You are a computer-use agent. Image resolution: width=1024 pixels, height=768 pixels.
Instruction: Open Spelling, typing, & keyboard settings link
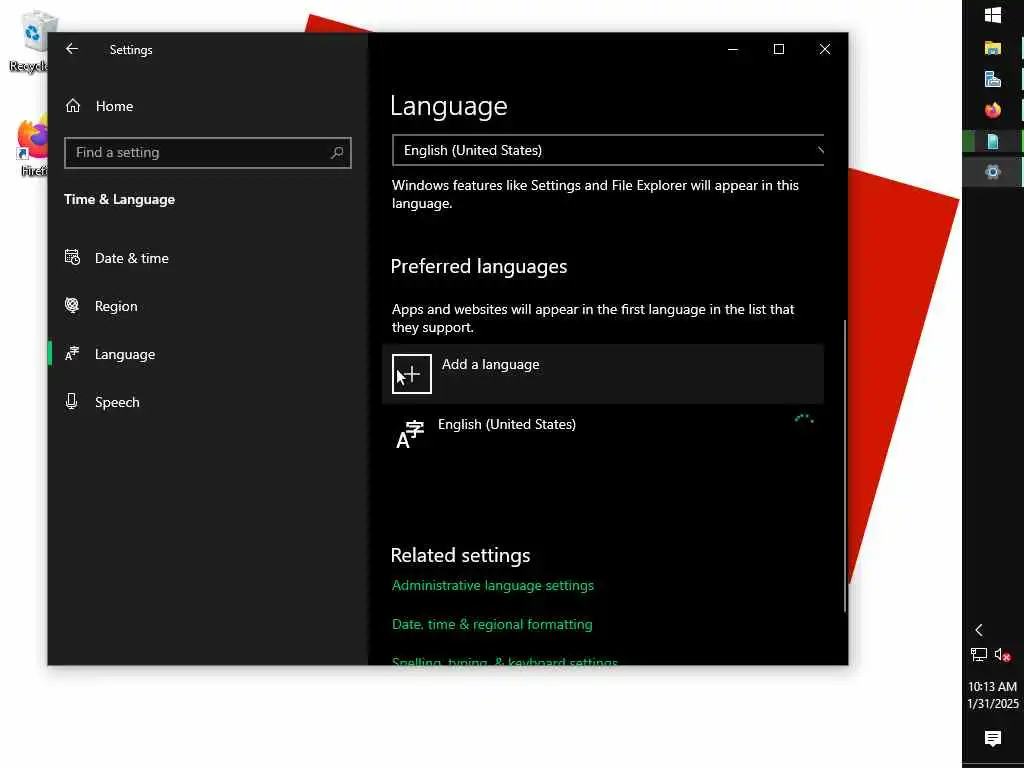tap(504, 662)
